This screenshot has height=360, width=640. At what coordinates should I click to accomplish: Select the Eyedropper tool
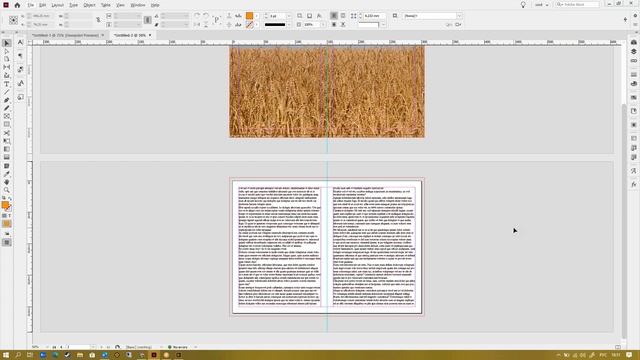pos(7,174)
